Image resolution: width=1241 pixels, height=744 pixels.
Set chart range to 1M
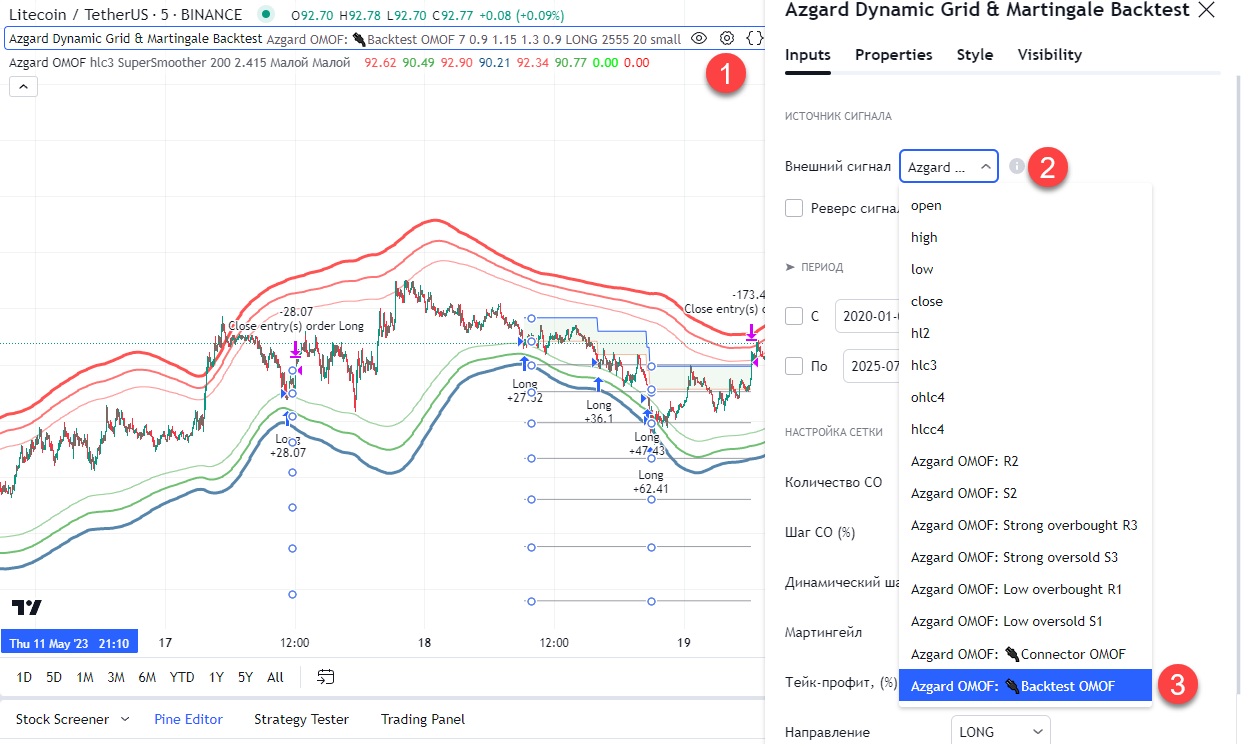[85, 677]
